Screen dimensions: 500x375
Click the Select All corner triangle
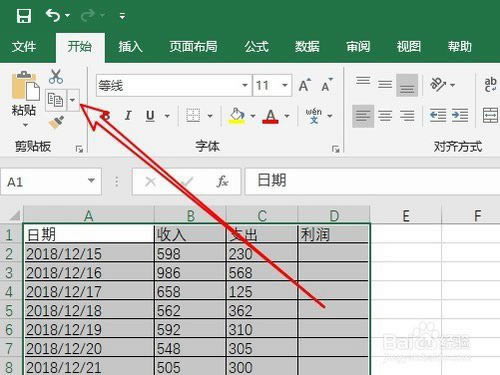(15, 216)
